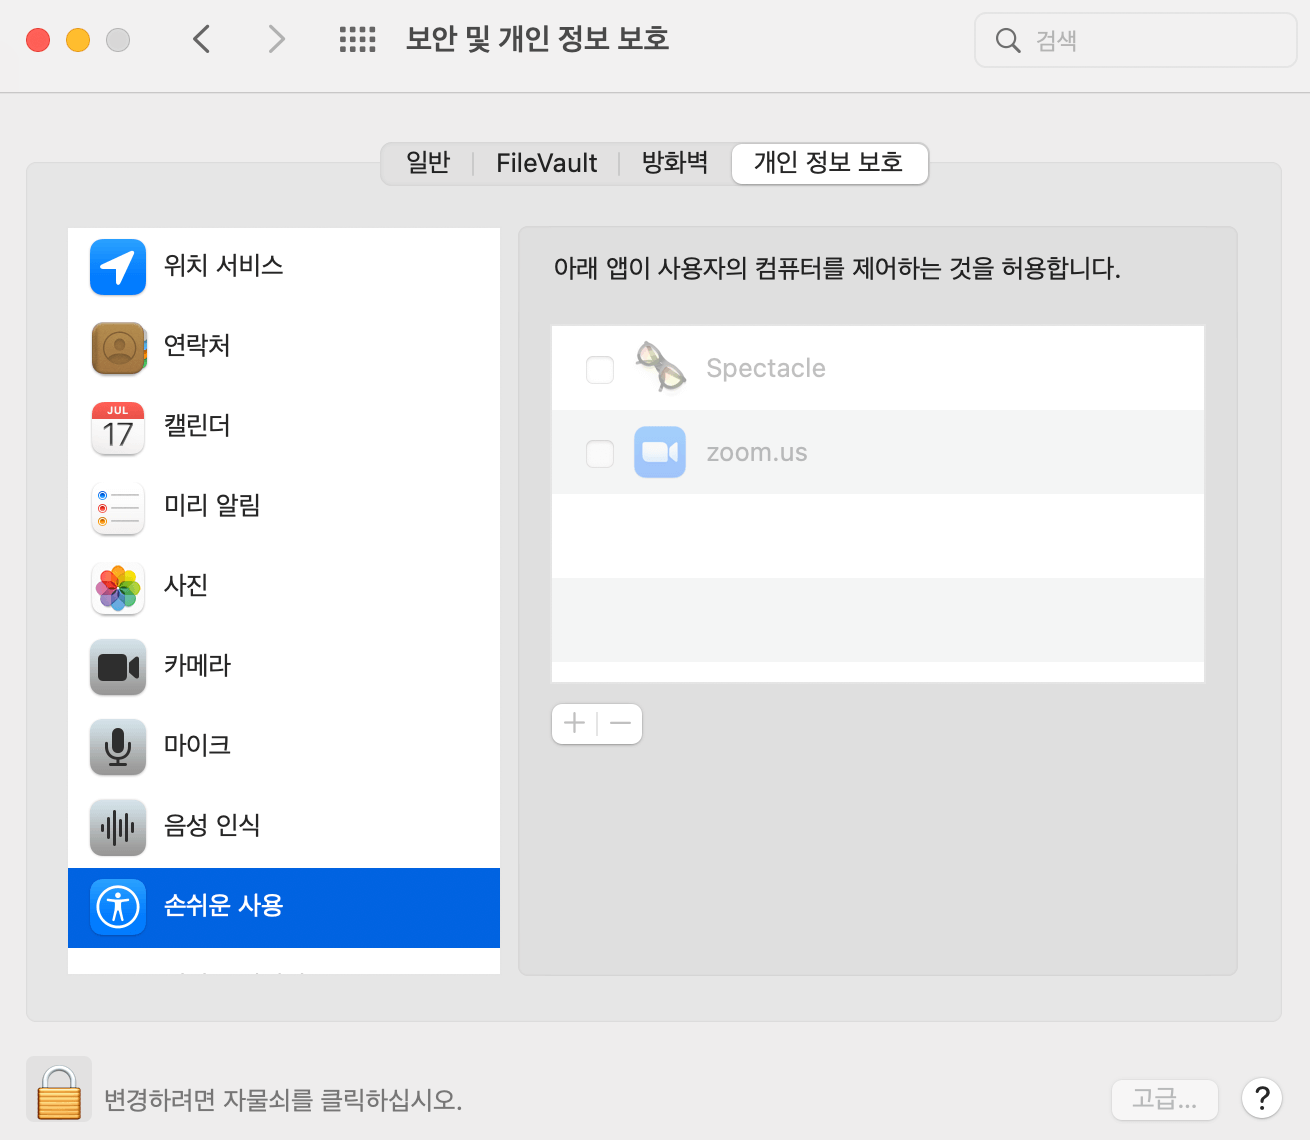Screen dimensions: 1310x1140
Task: Open 음성 인식 via waveform icon
Action: point(117,827)
